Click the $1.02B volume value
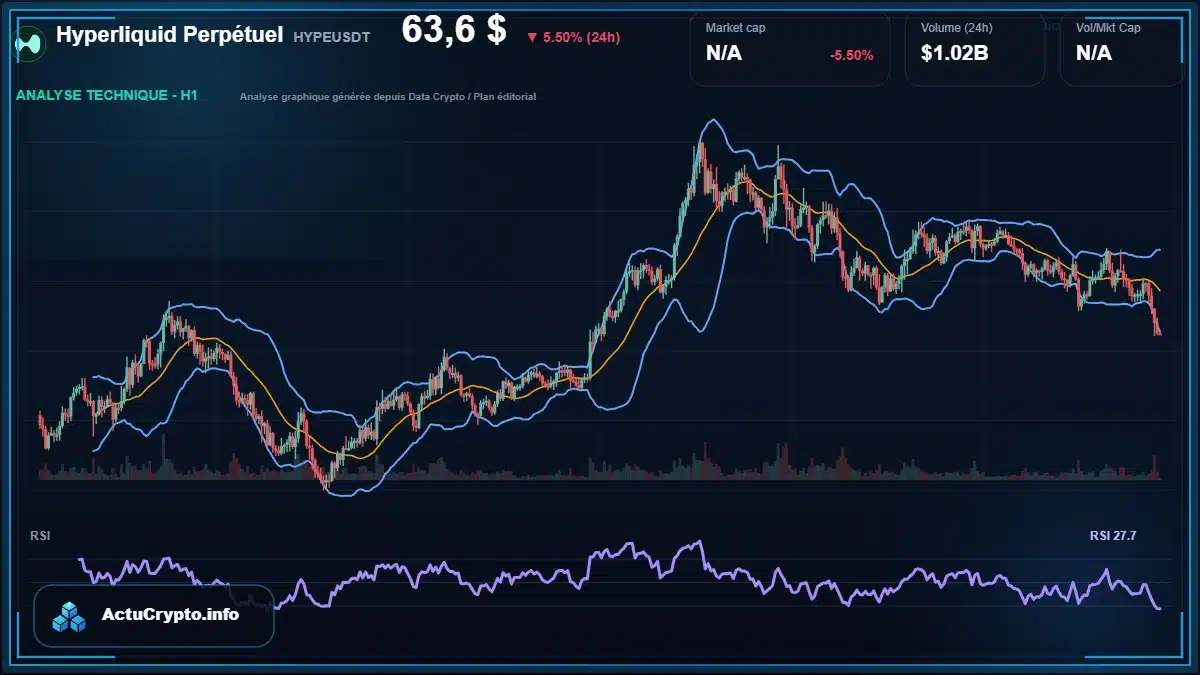Screen dimensions: 1200x675 tap(954, 54)
